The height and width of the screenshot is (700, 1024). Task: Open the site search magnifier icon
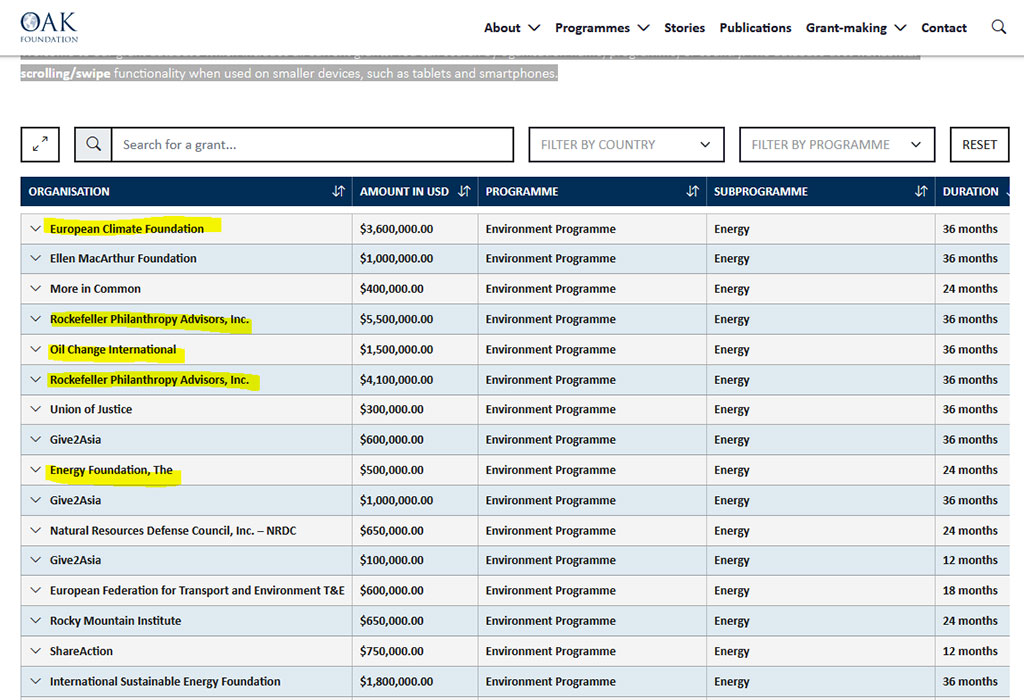pyautogui.click(x=998, y=27)
